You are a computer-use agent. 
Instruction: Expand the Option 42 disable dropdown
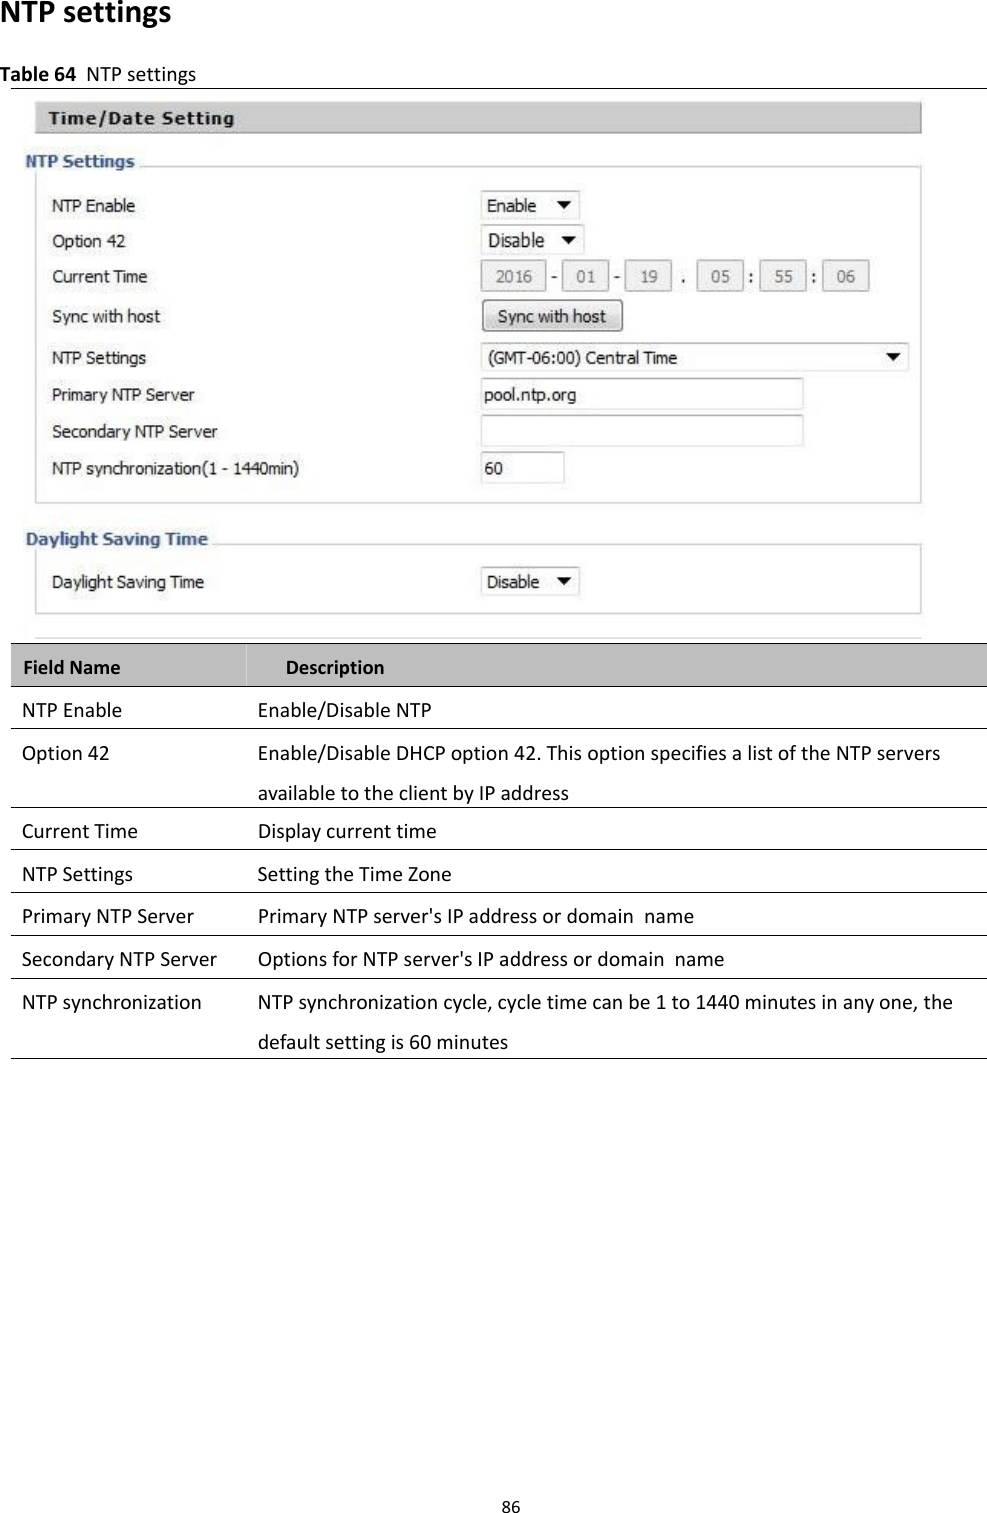(x=528, y=240)
